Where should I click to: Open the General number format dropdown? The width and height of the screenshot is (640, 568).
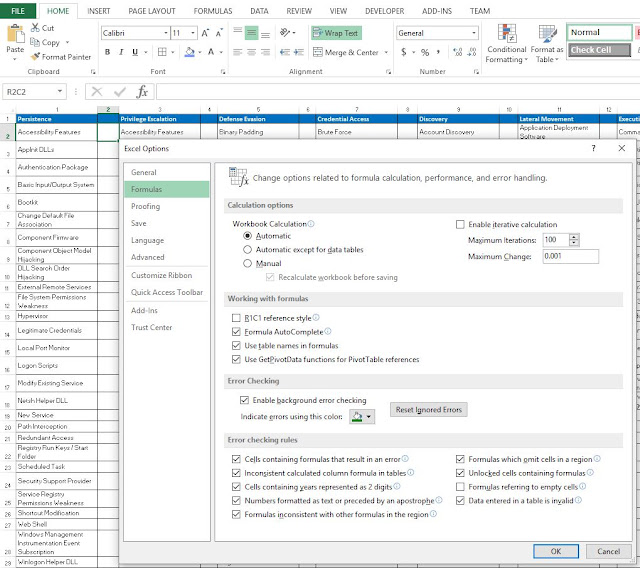pos(474,33)
